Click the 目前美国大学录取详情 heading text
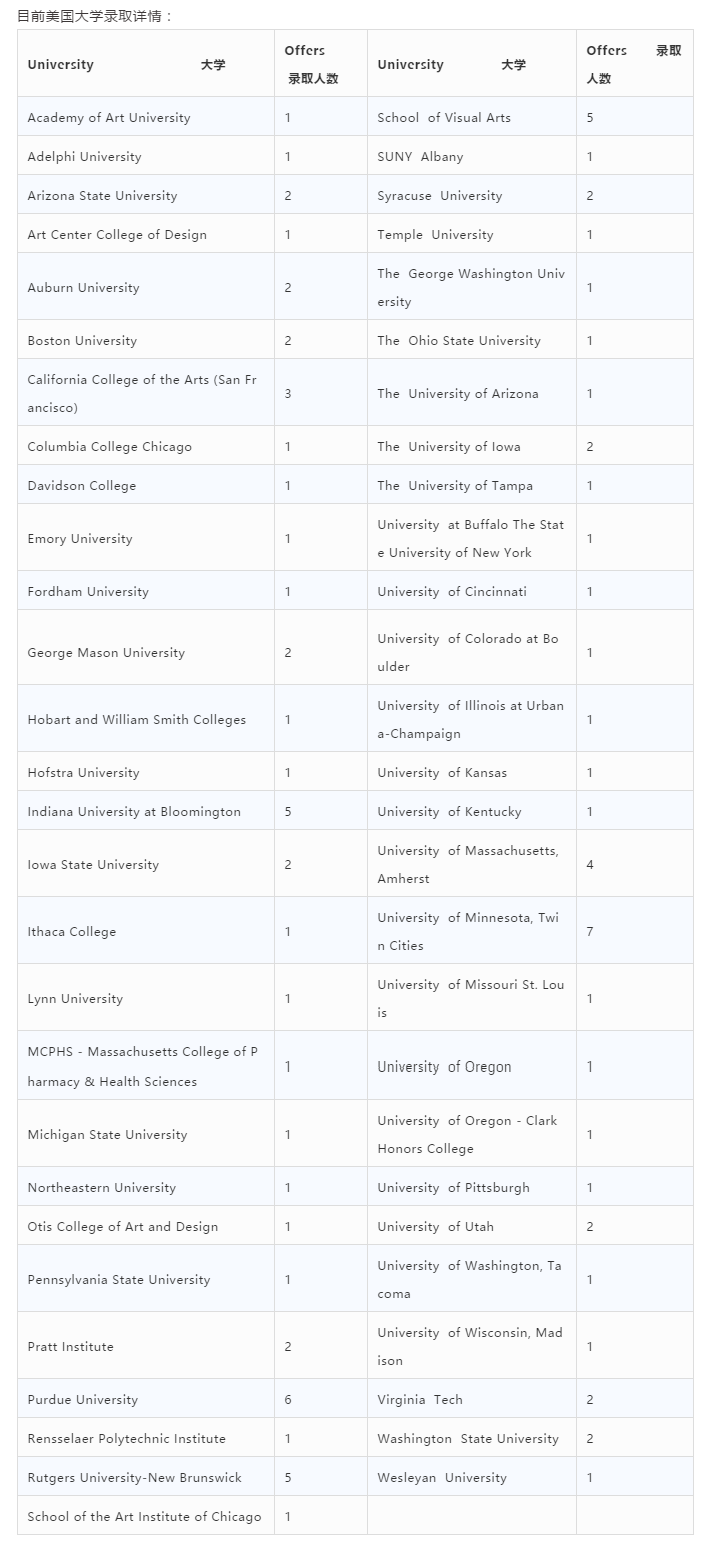 96,15
